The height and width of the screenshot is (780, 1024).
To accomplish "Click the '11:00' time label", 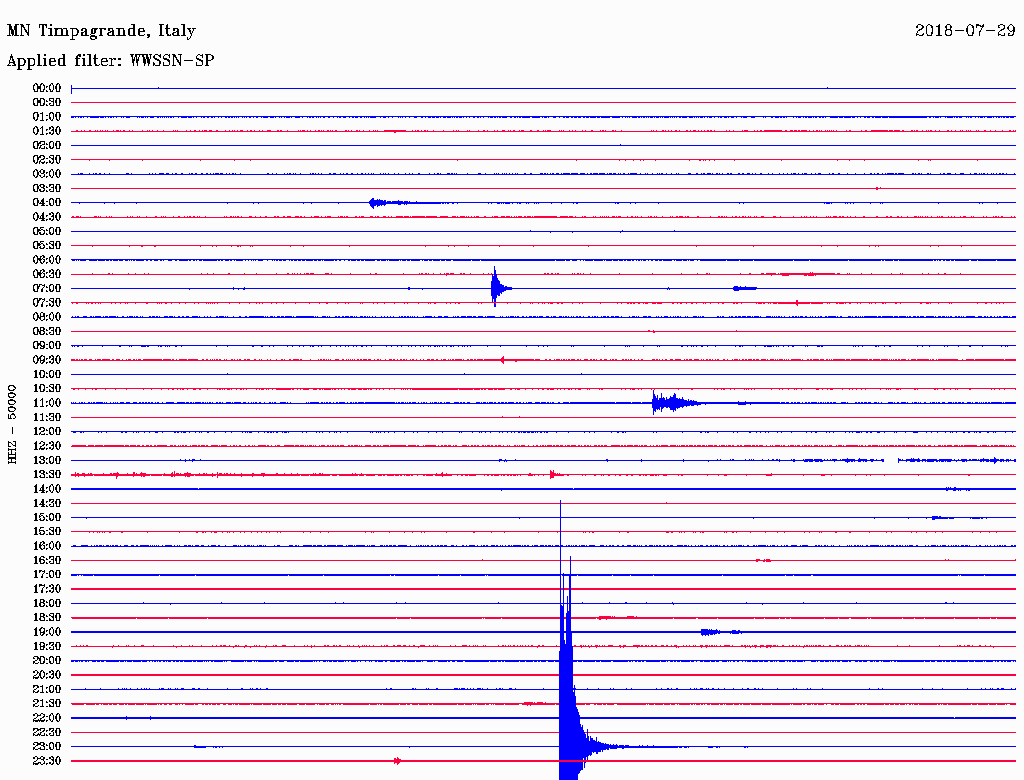I will [47, 403].
